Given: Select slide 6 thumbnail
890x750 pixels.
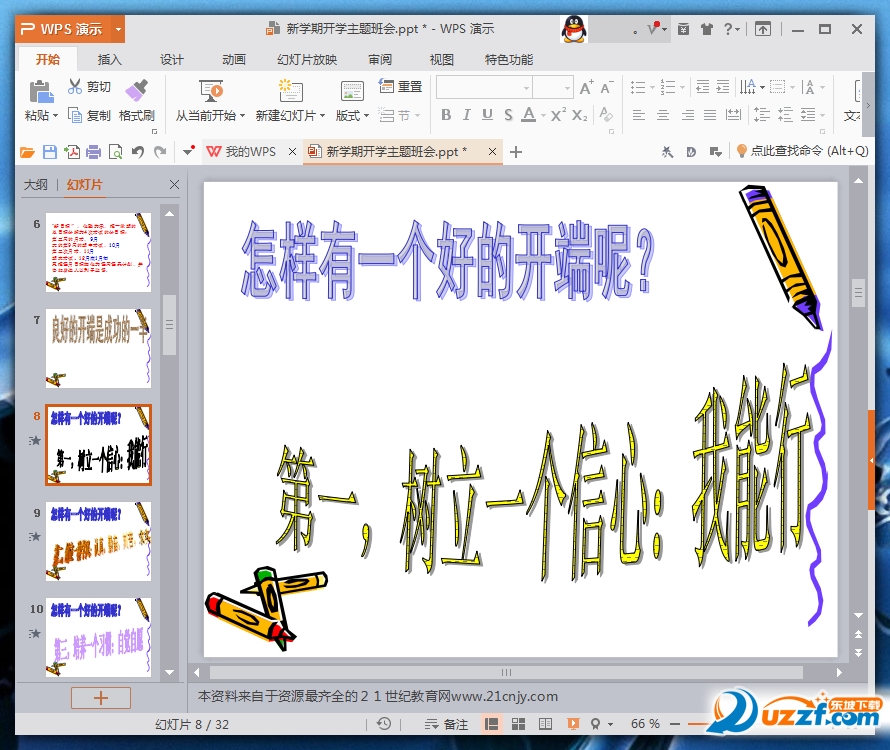Looking at the screenshot, I should click(x=98, y=252).
